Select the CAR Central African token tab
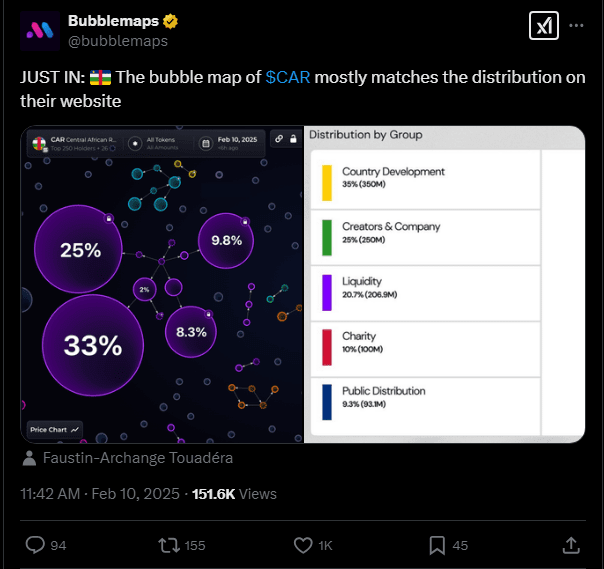This screenshot has width=604, height=569. [76, 143]
